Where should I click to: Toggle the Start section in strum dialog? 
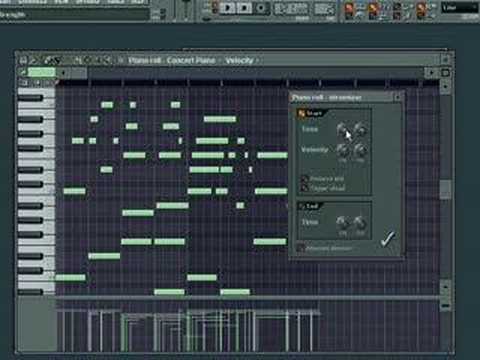(x=302, y=114)
